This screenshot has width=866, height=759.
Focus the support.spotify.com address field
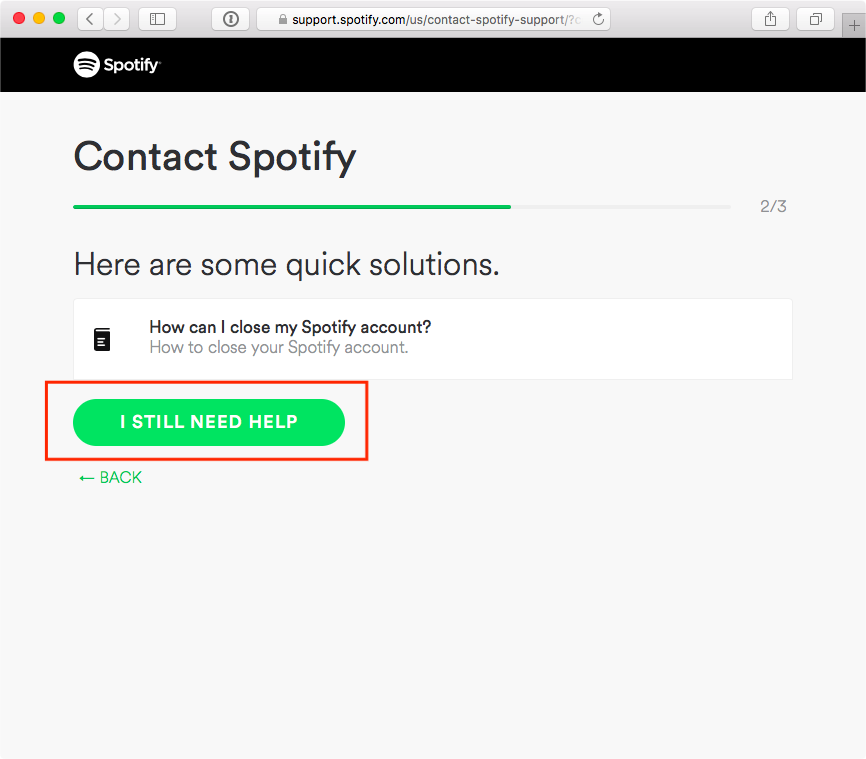(430, 19)
